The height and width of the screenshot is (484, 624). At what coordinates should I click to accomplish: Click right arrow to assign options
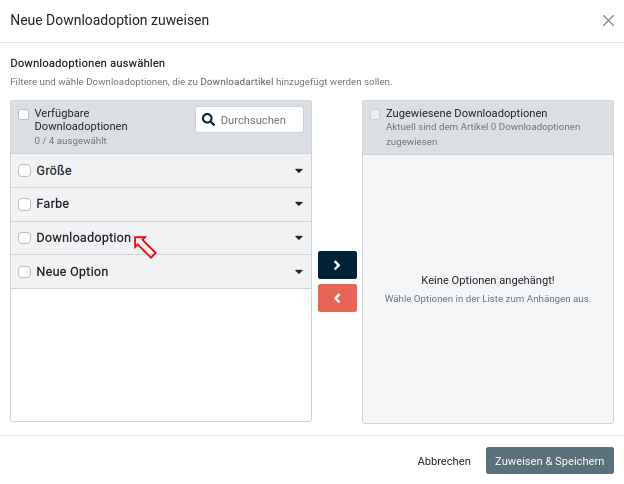(x=337, y=265)
